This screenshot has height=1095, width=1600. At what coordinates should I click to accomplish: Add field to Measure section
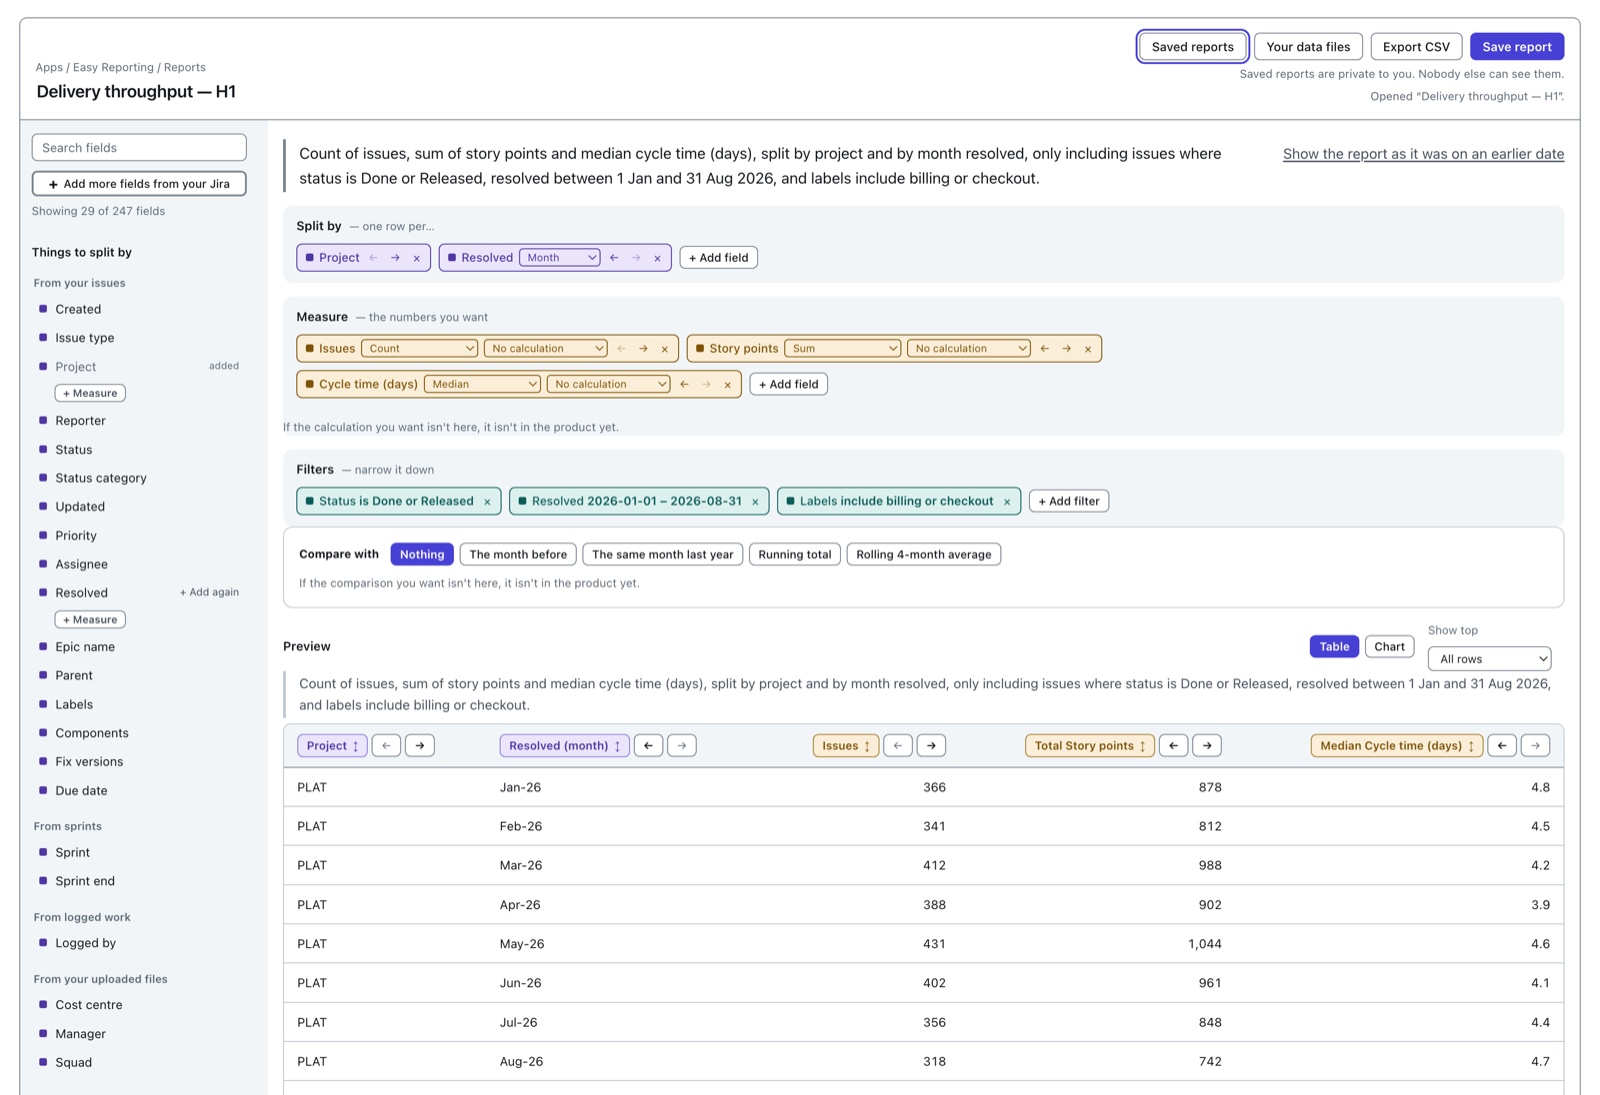point(788,384)
